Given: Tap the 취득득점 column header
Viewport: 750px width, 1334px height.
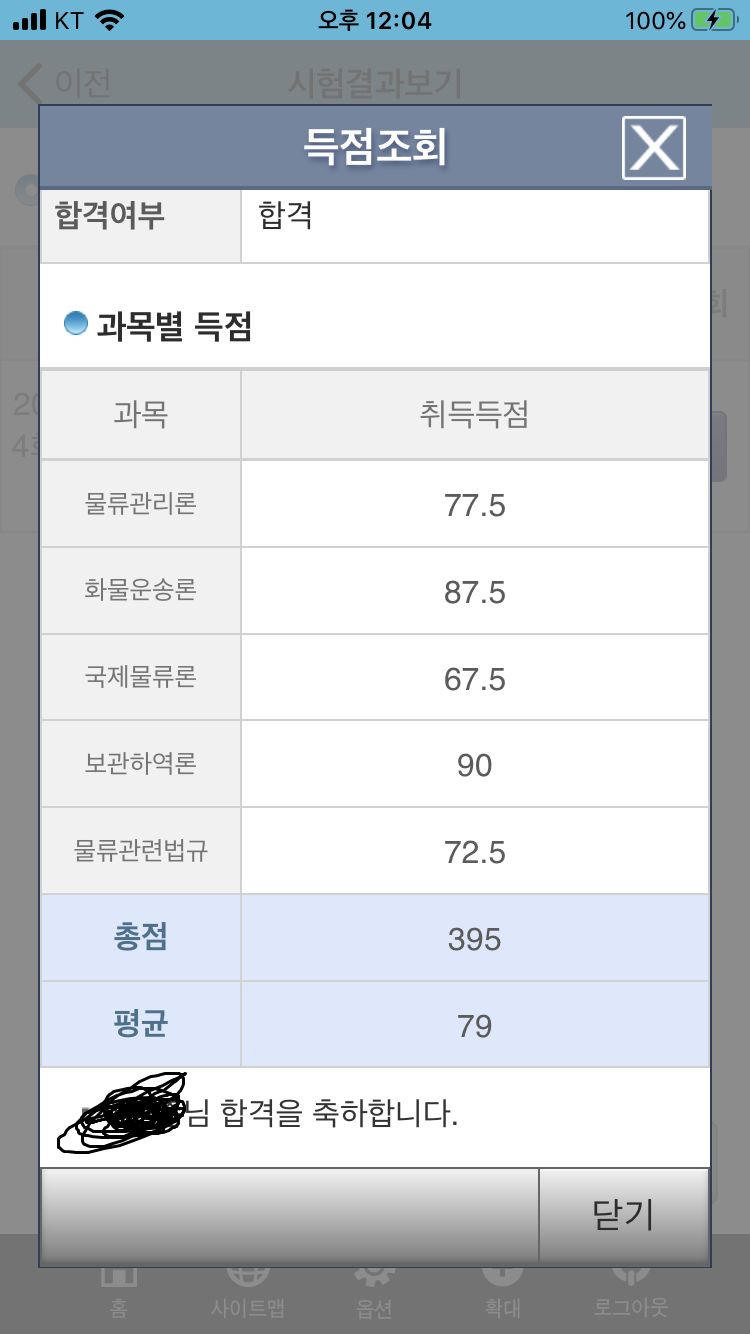Looking at the screenshot, I should coord(474,415).
